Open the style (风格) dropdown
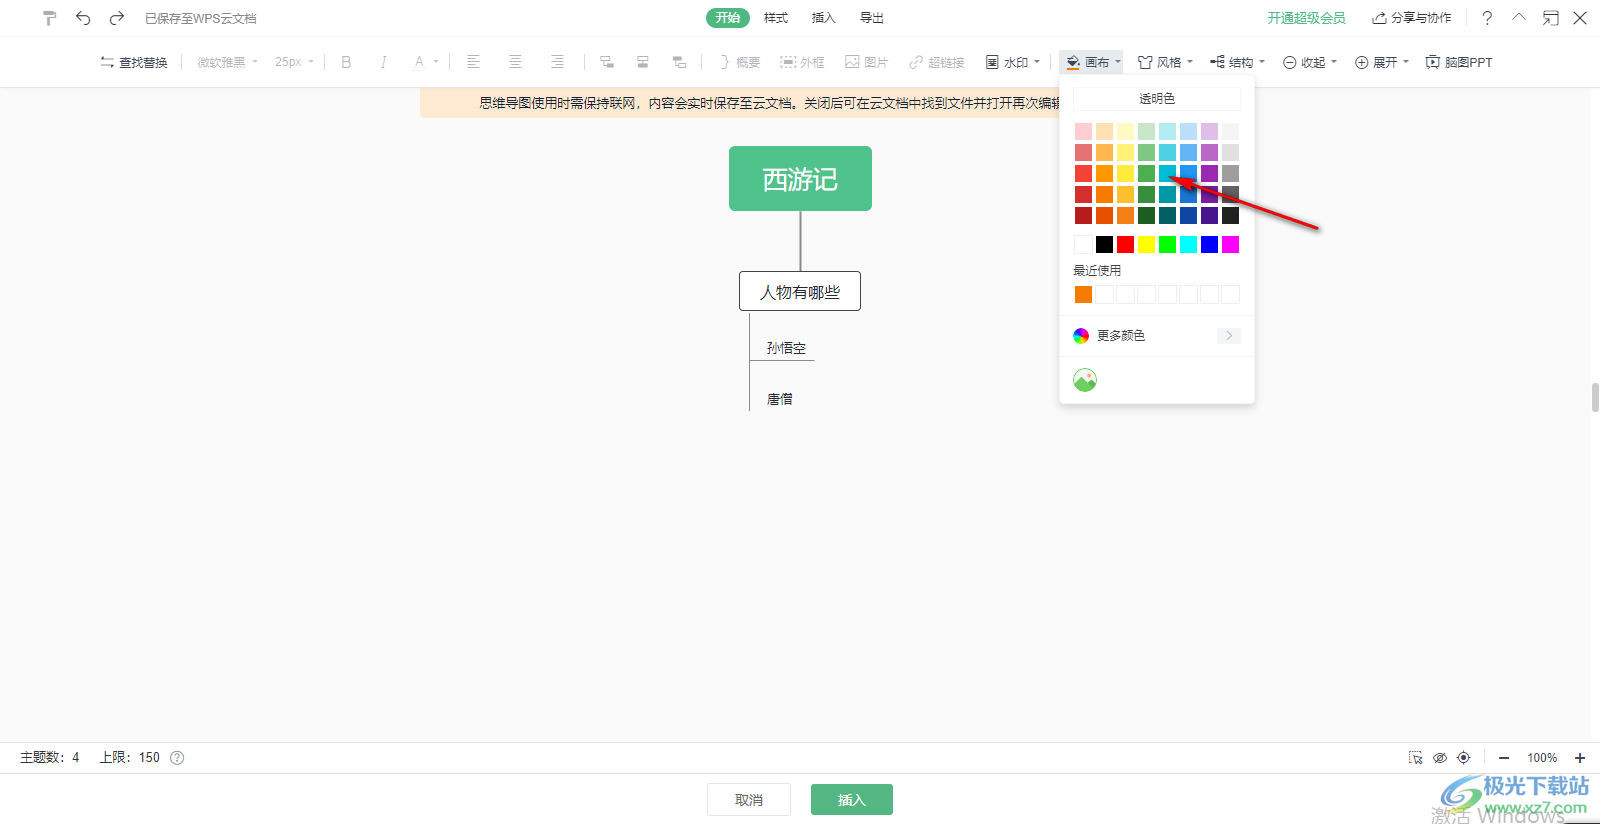1600x824 pixels. click(1166, 62)
